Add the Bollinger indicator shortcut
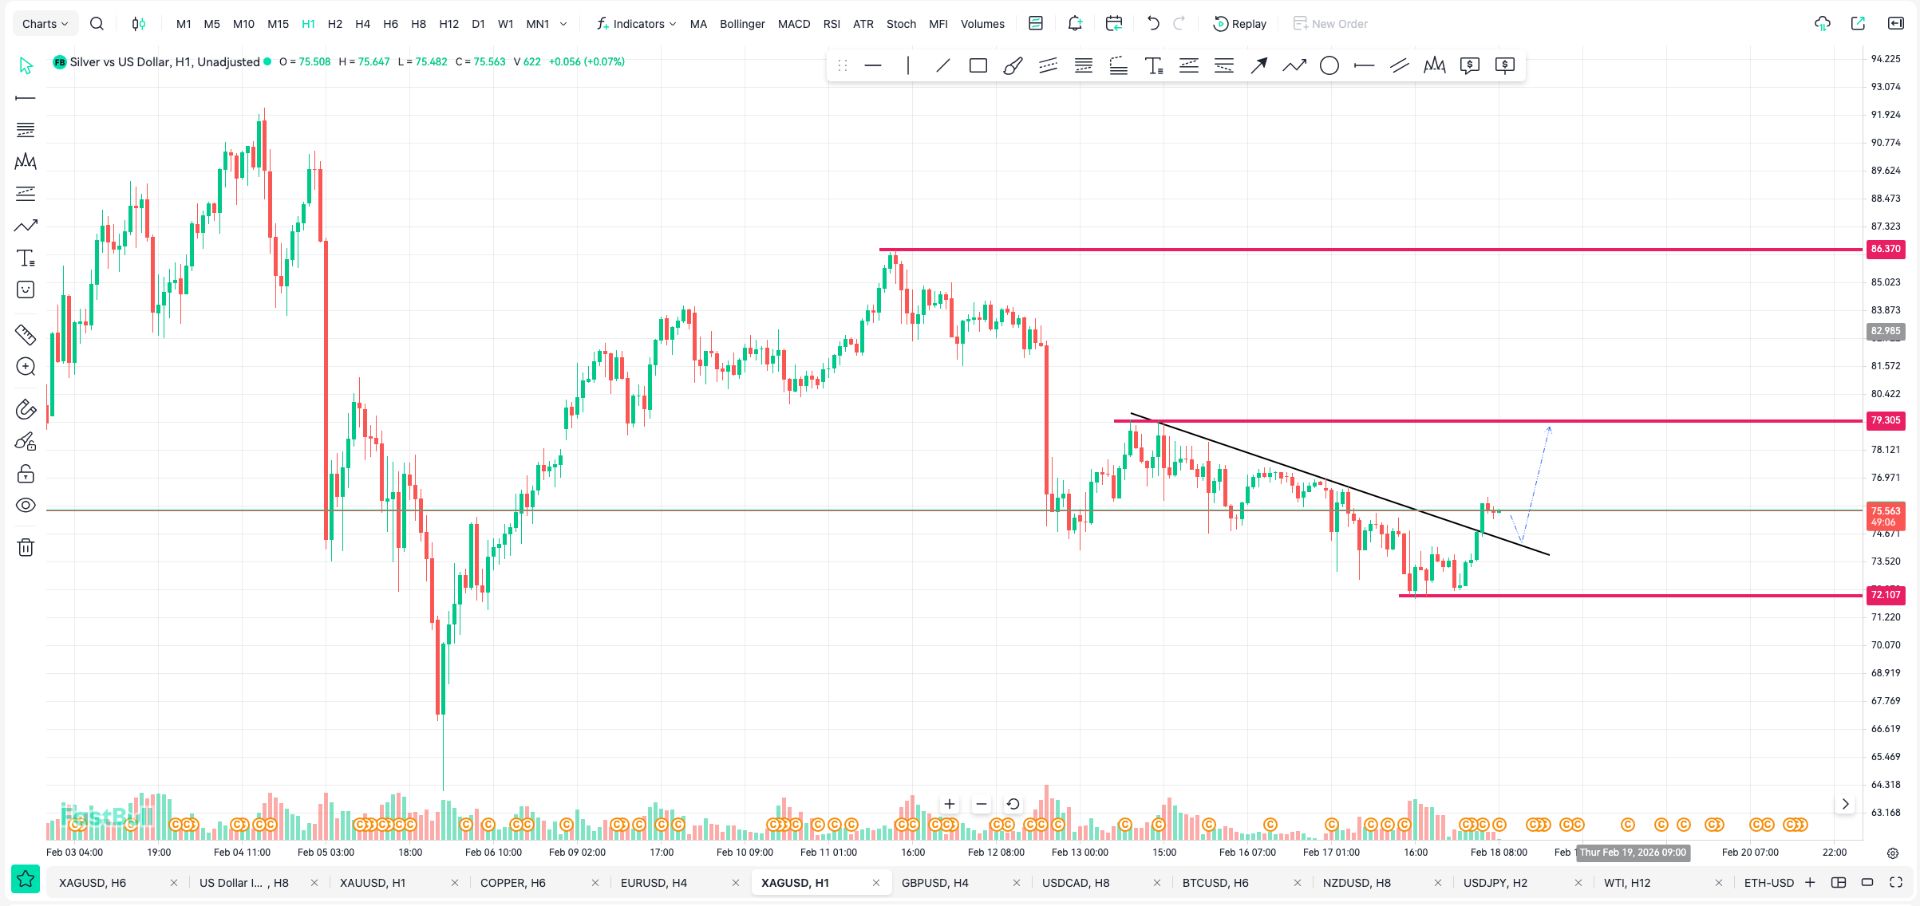1920x906 pixels. tap(742, 24)
